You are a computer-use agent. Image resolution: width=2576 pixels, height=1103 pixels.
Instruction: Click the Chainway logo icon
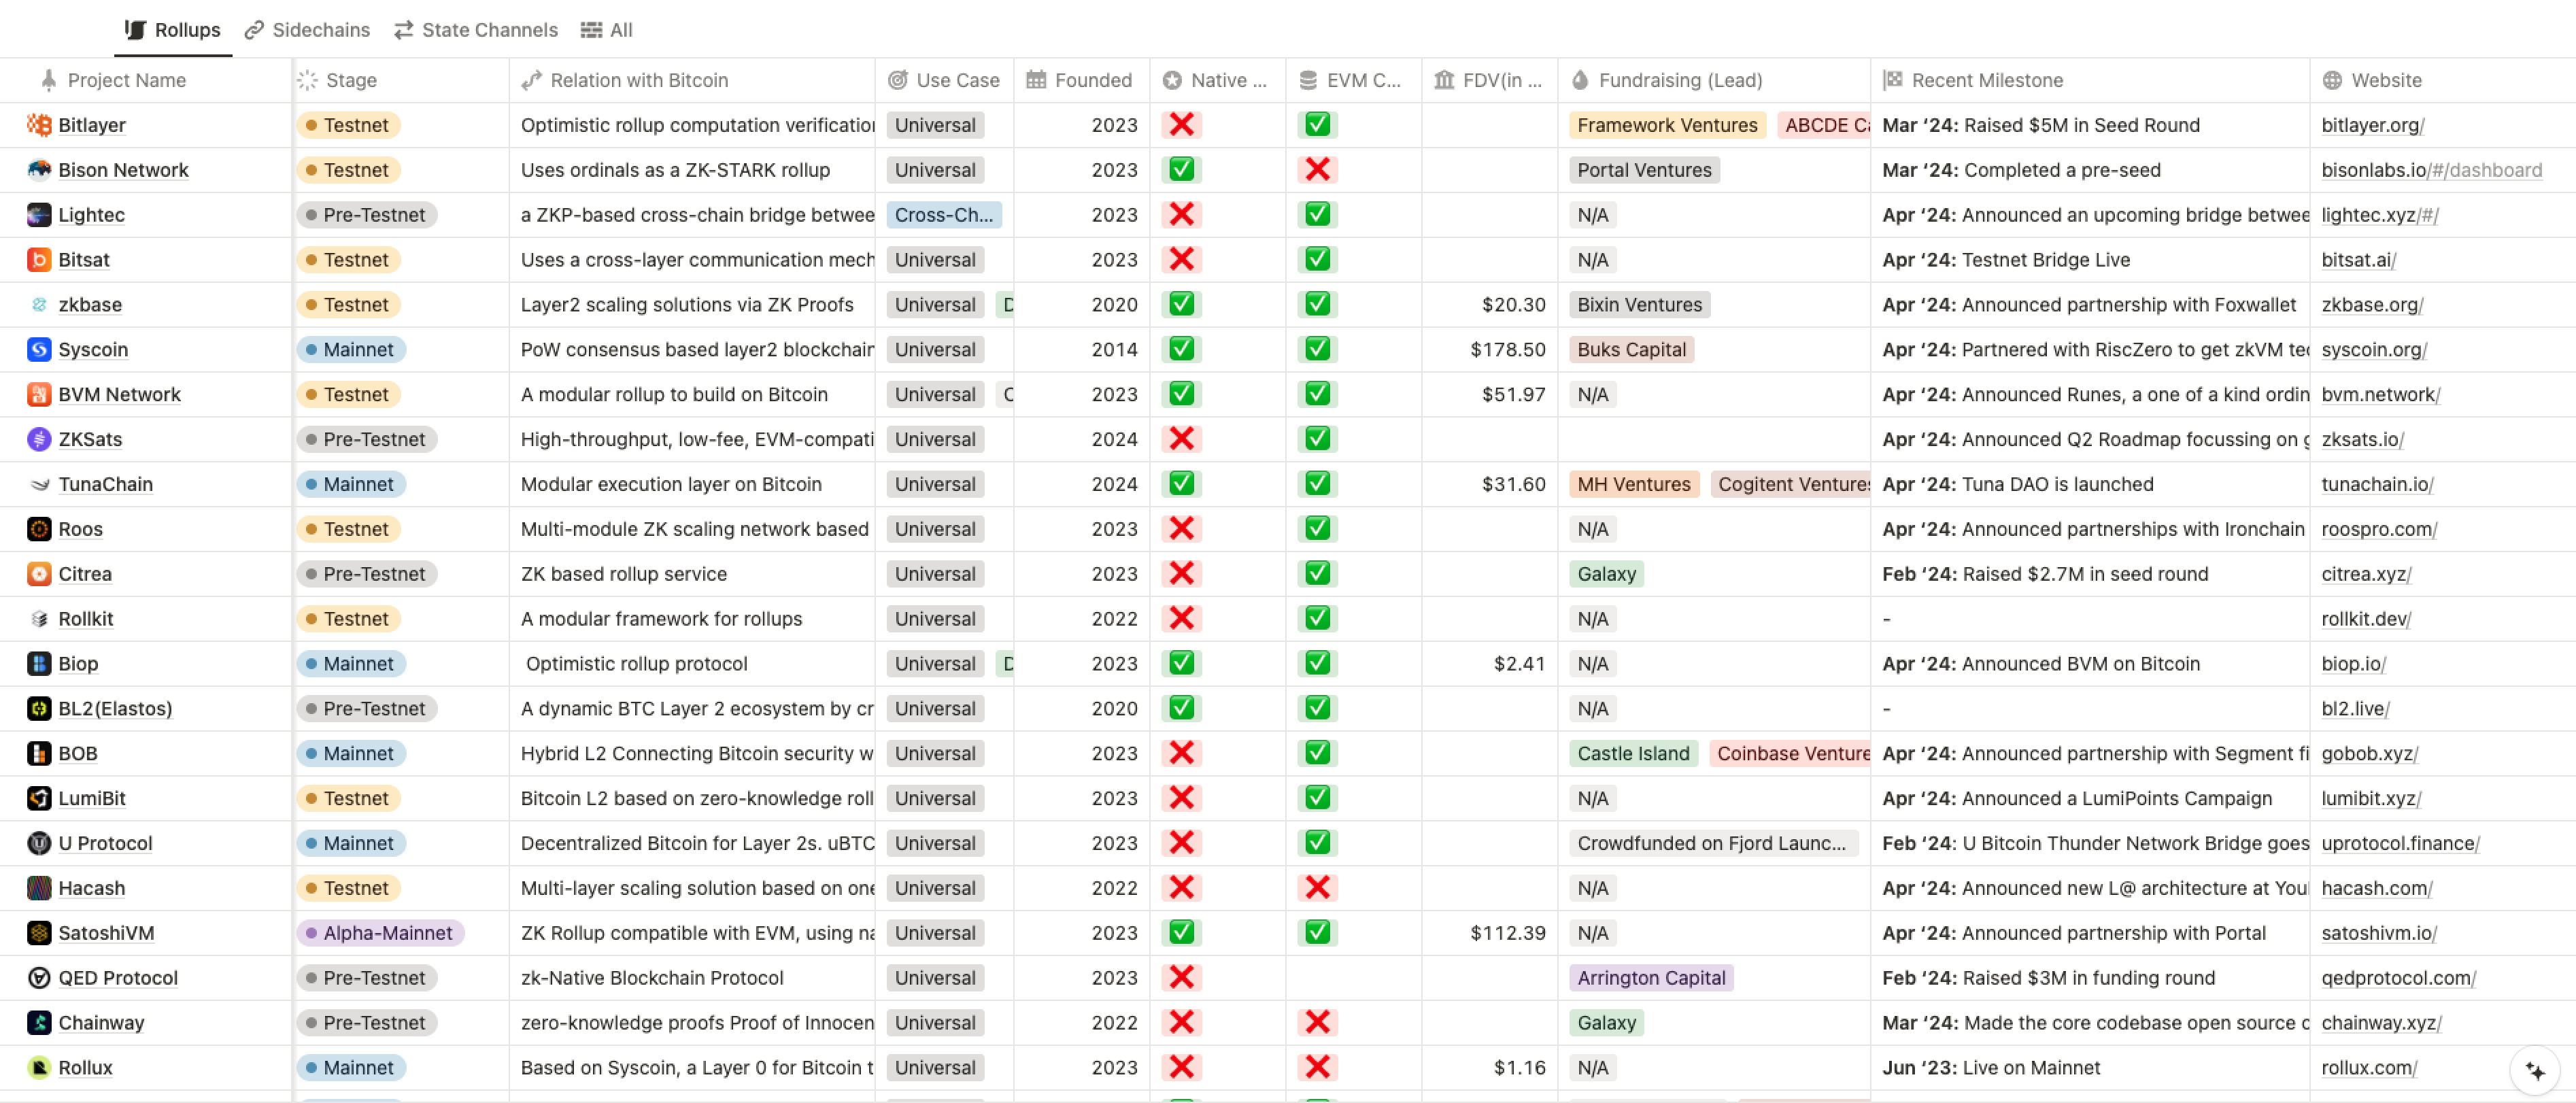(39, 1023)
